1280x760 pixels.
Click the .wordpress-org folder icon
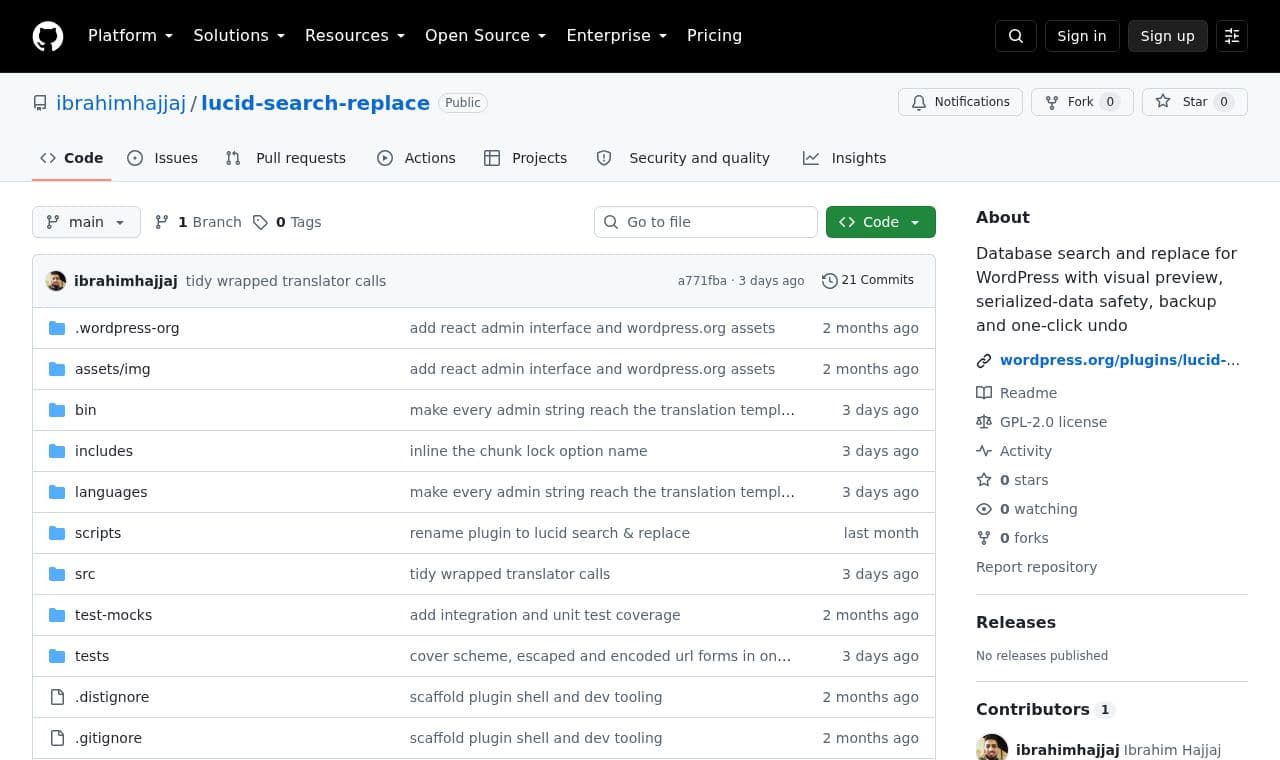[x=57, y=328]
